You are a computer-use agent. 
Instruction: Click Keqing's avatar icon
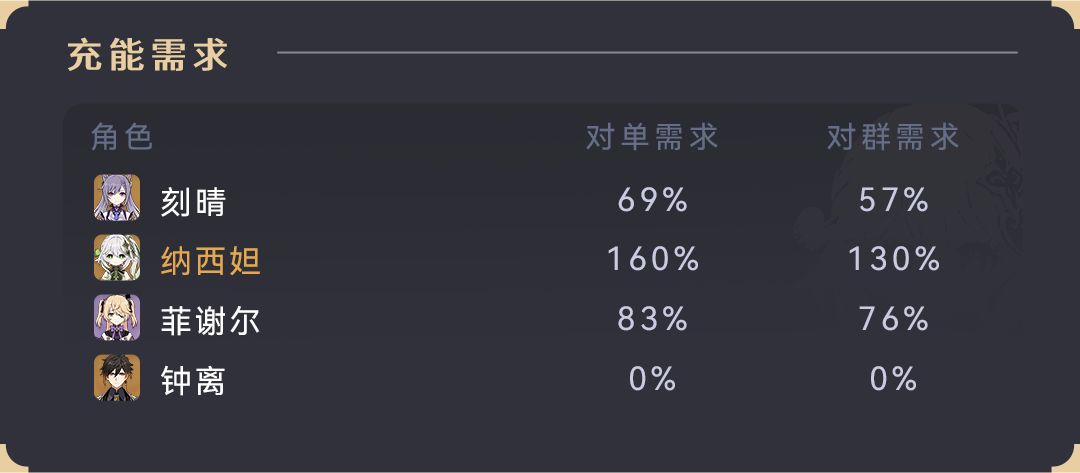pos(117,198)
